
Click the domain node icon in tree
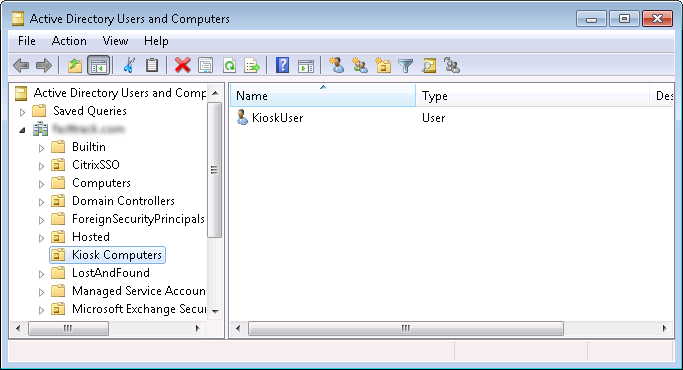coord(41,129)
